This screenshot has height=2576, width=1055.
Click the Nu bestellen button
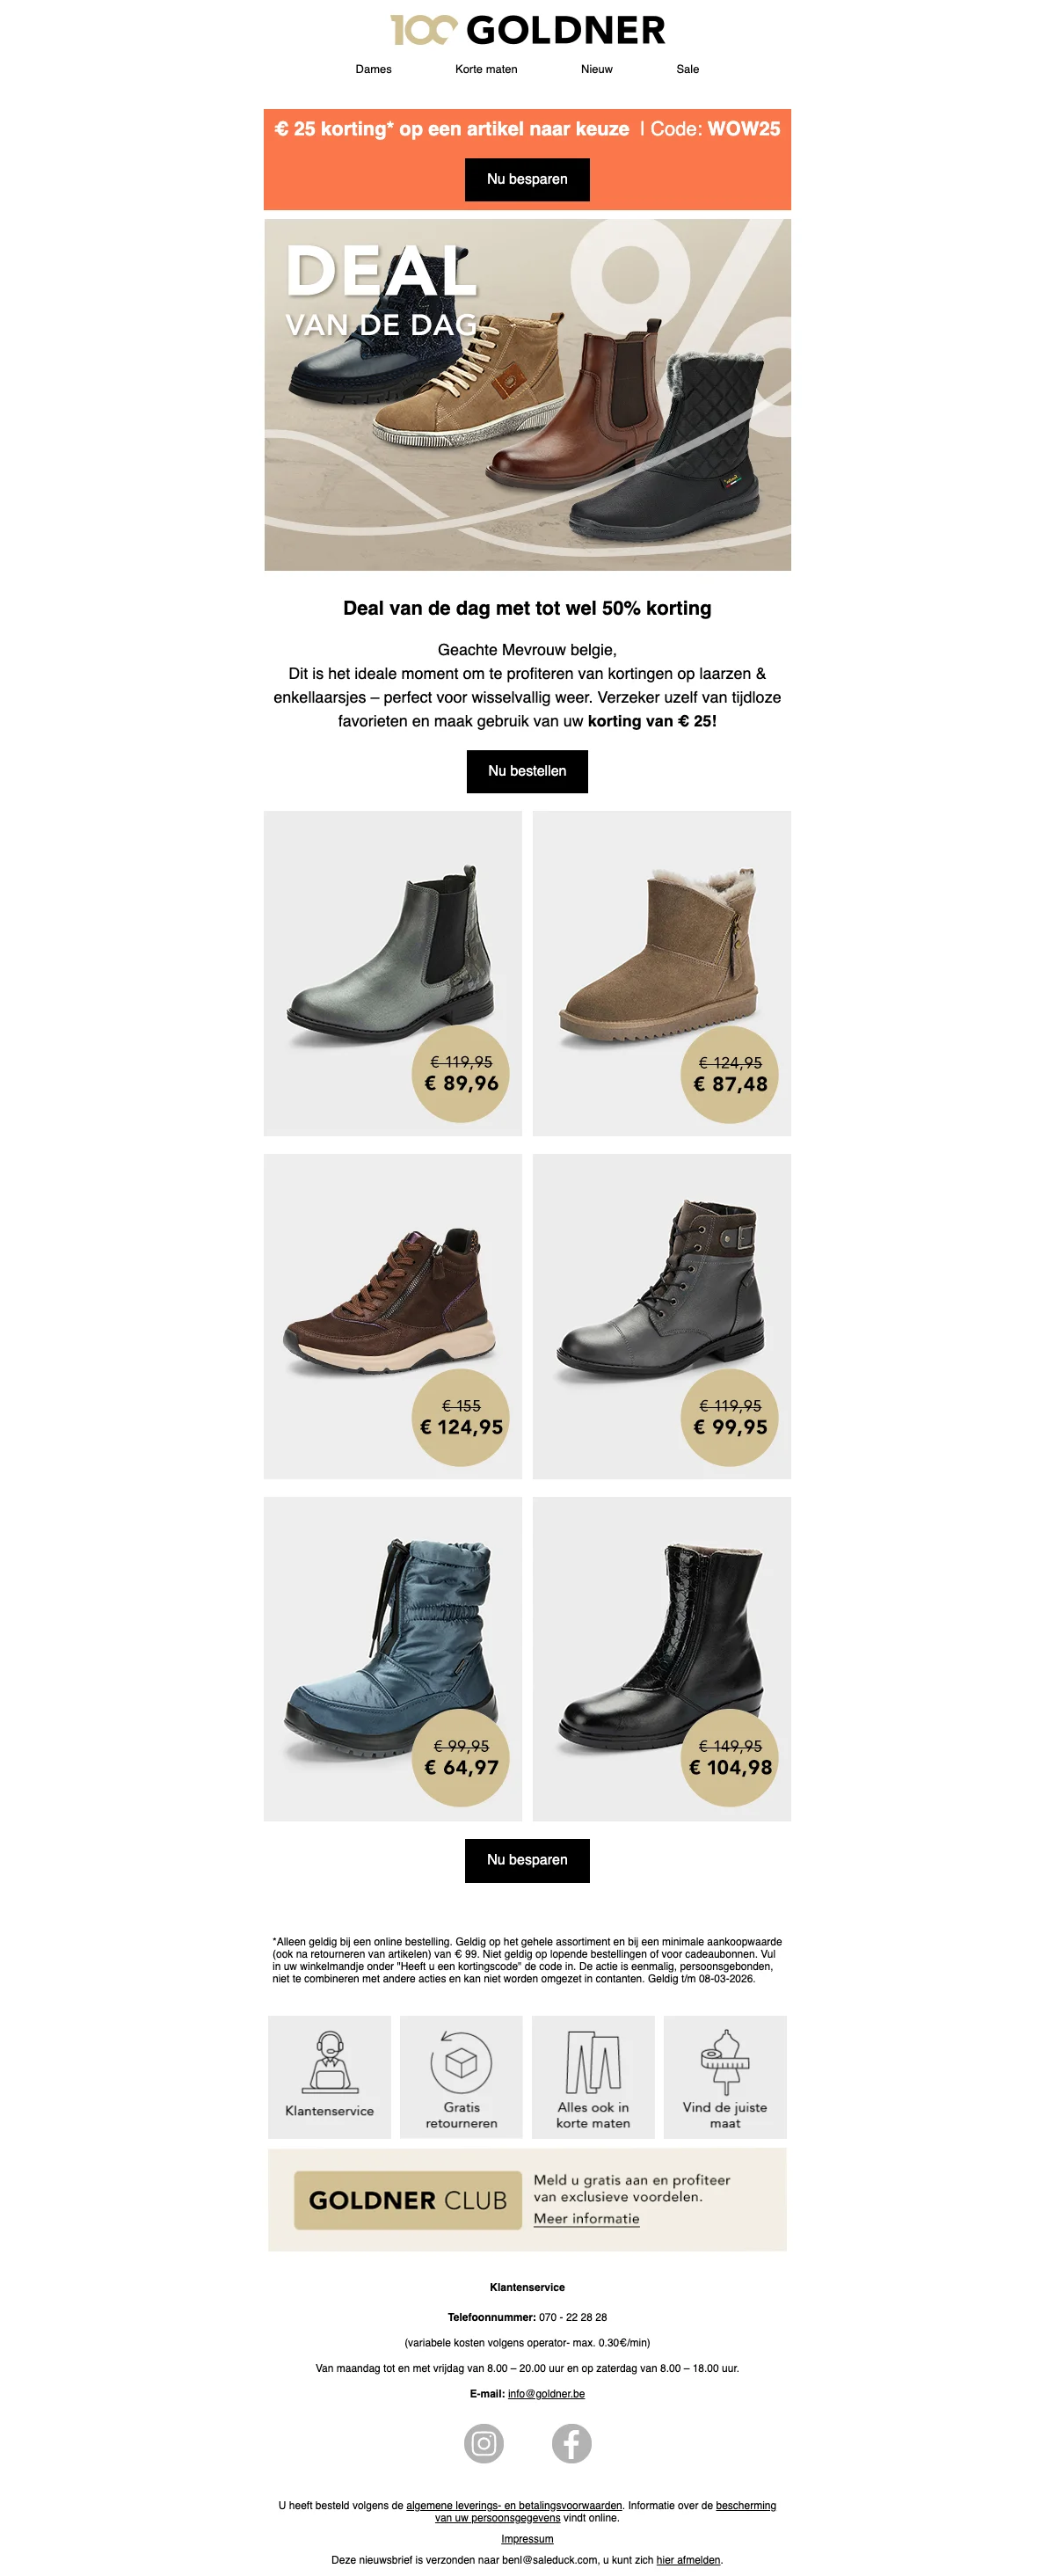pos(527,771)
